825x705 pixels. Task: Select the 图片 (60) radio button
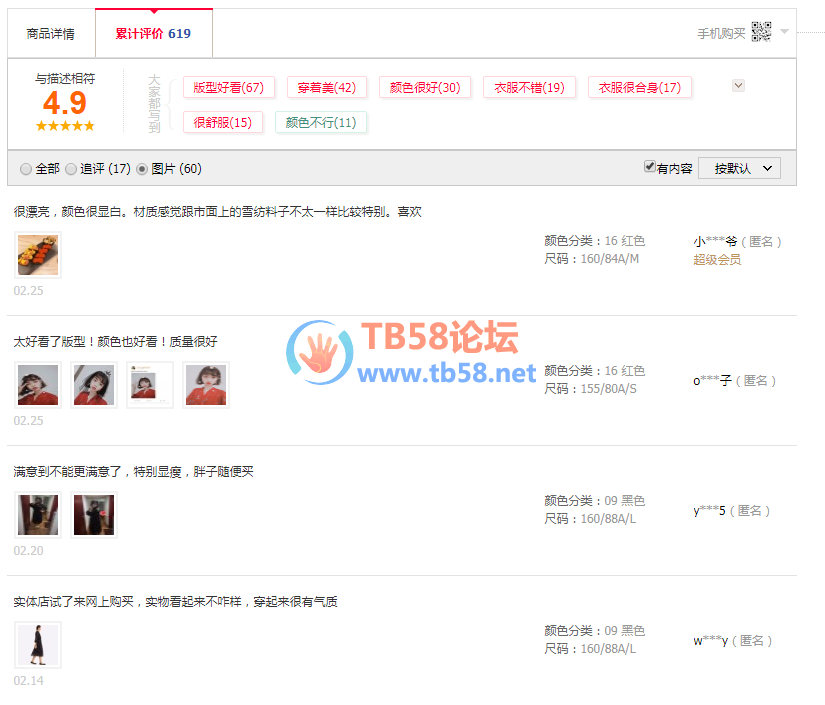142,169
